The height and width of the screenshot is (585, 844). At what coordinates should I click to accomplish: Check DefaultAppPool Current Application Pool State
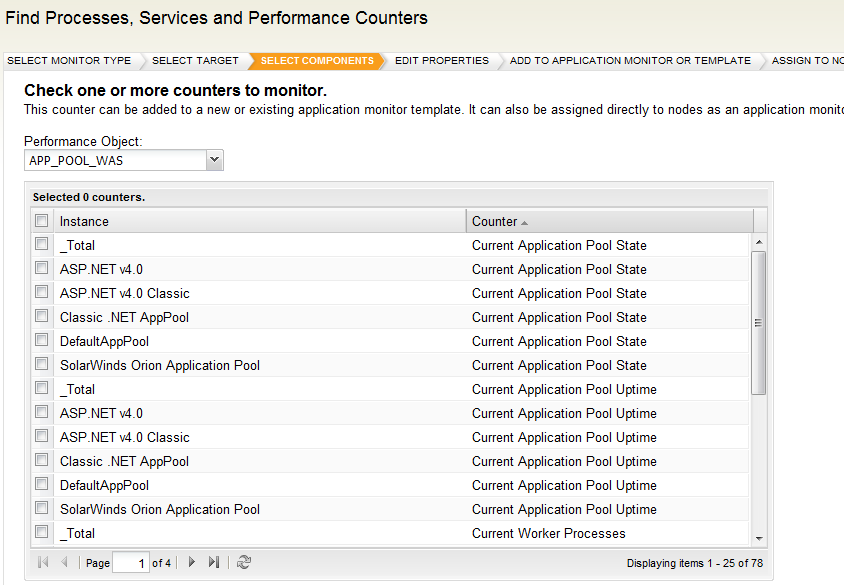coord(42,341)
